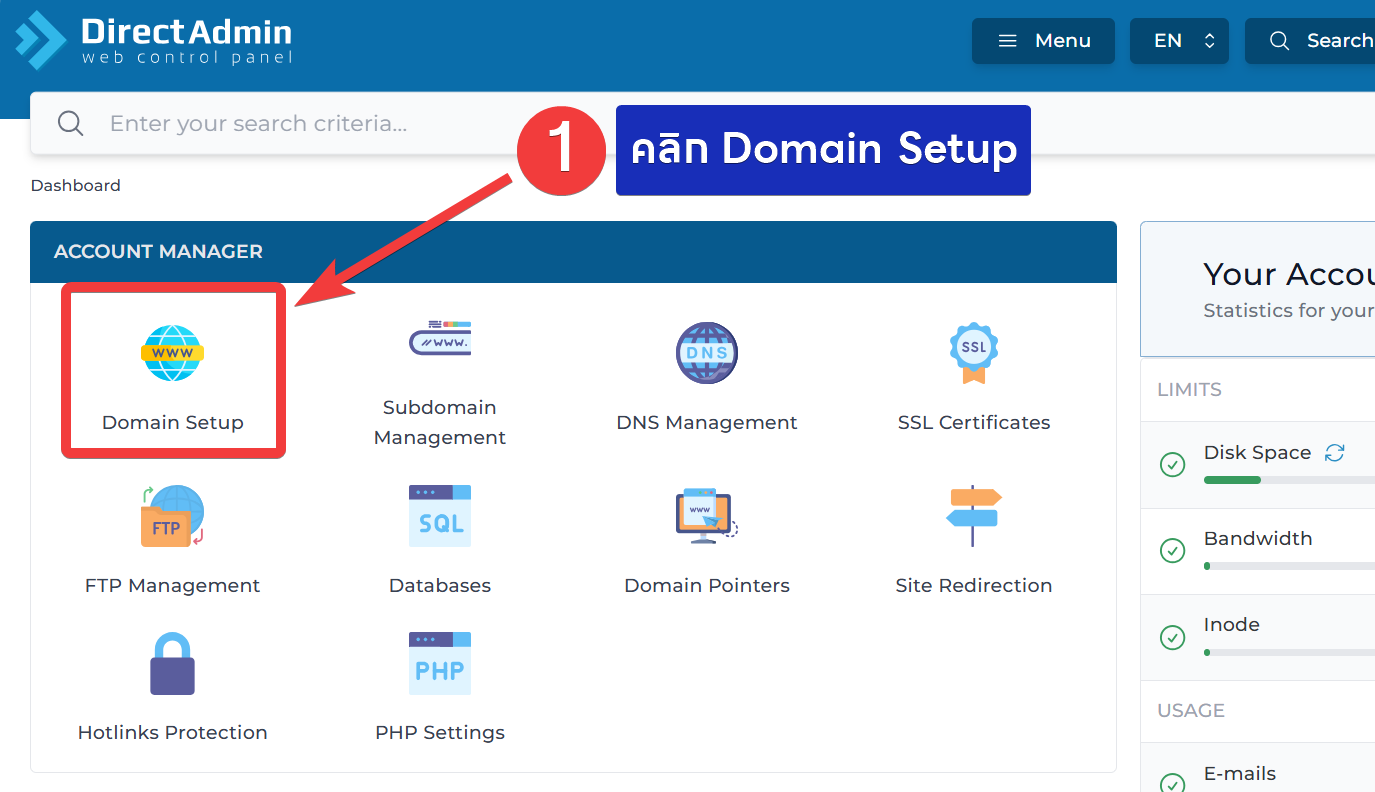Click the Account Manager section header
This screenshot has height=792, width=1375.
click(x=158, y=252)
